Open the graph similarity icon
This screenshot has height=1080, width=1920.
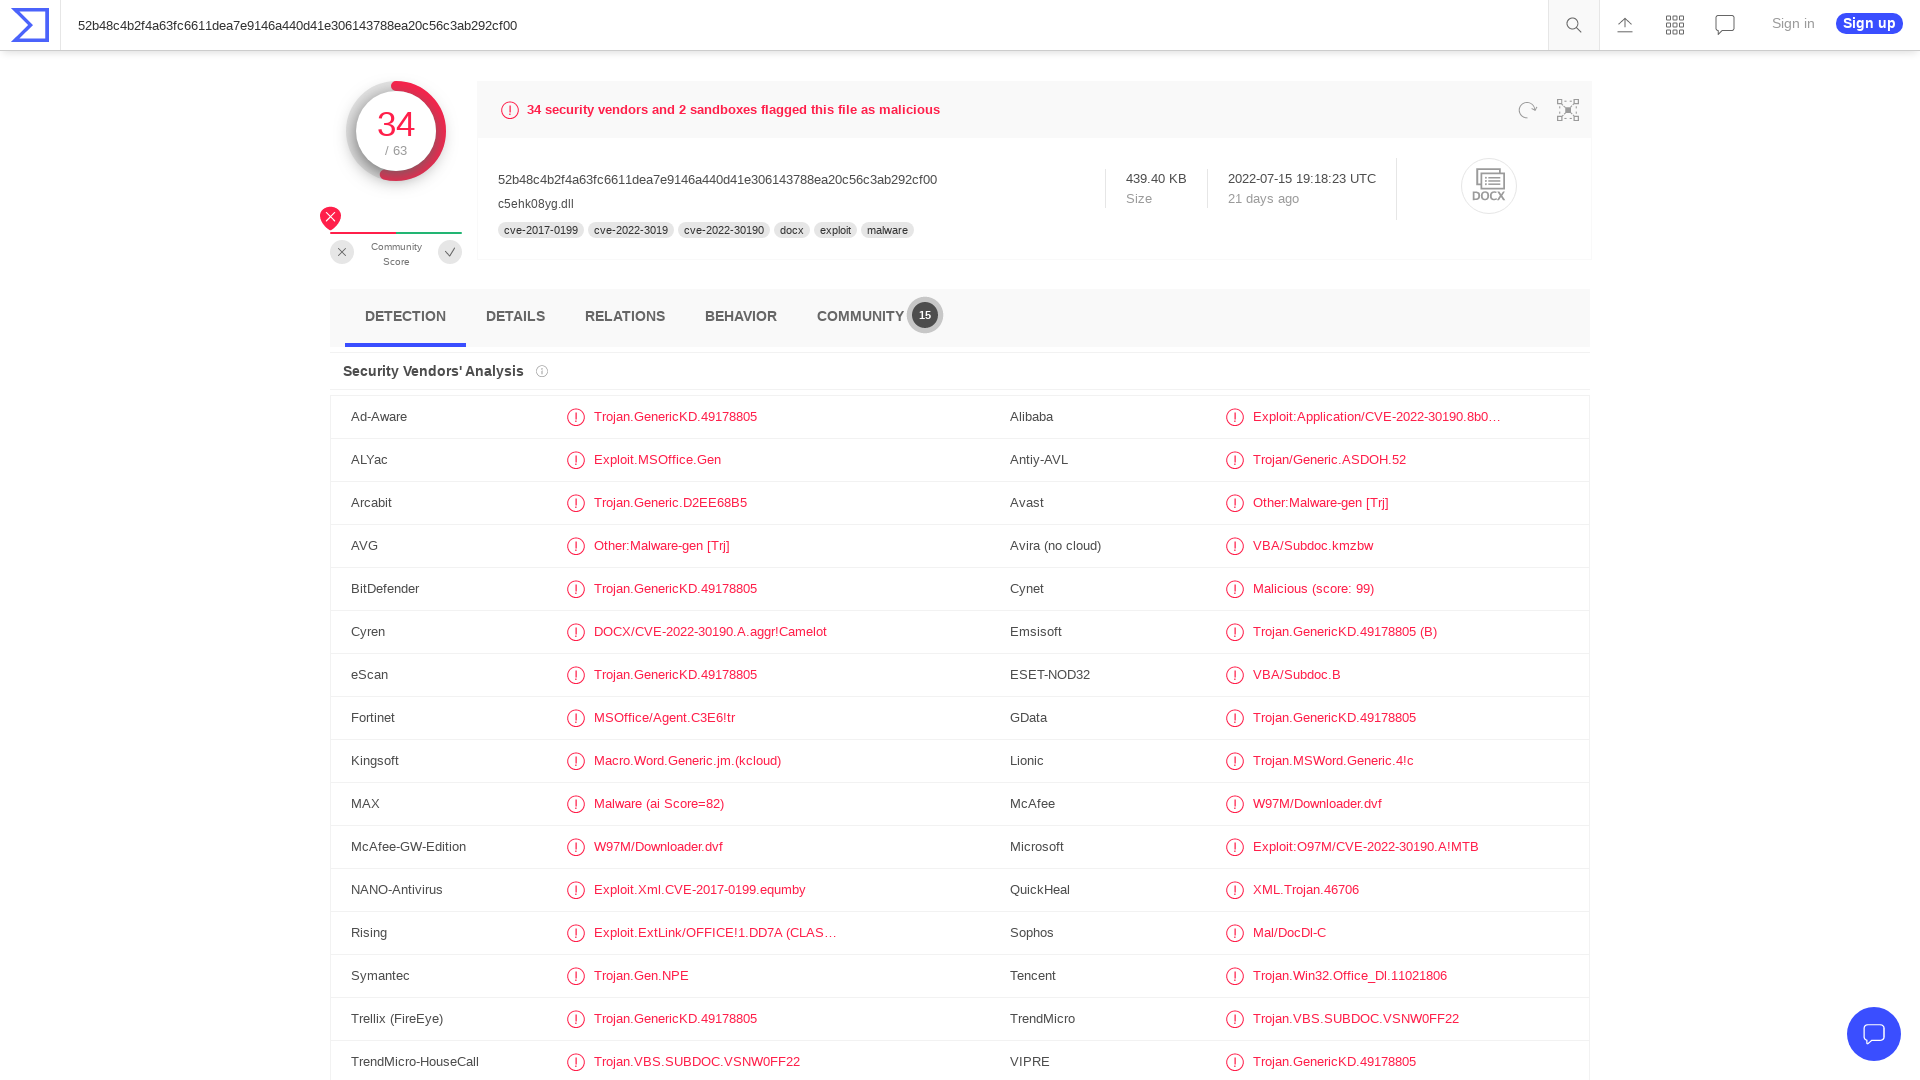[1568, 110]
